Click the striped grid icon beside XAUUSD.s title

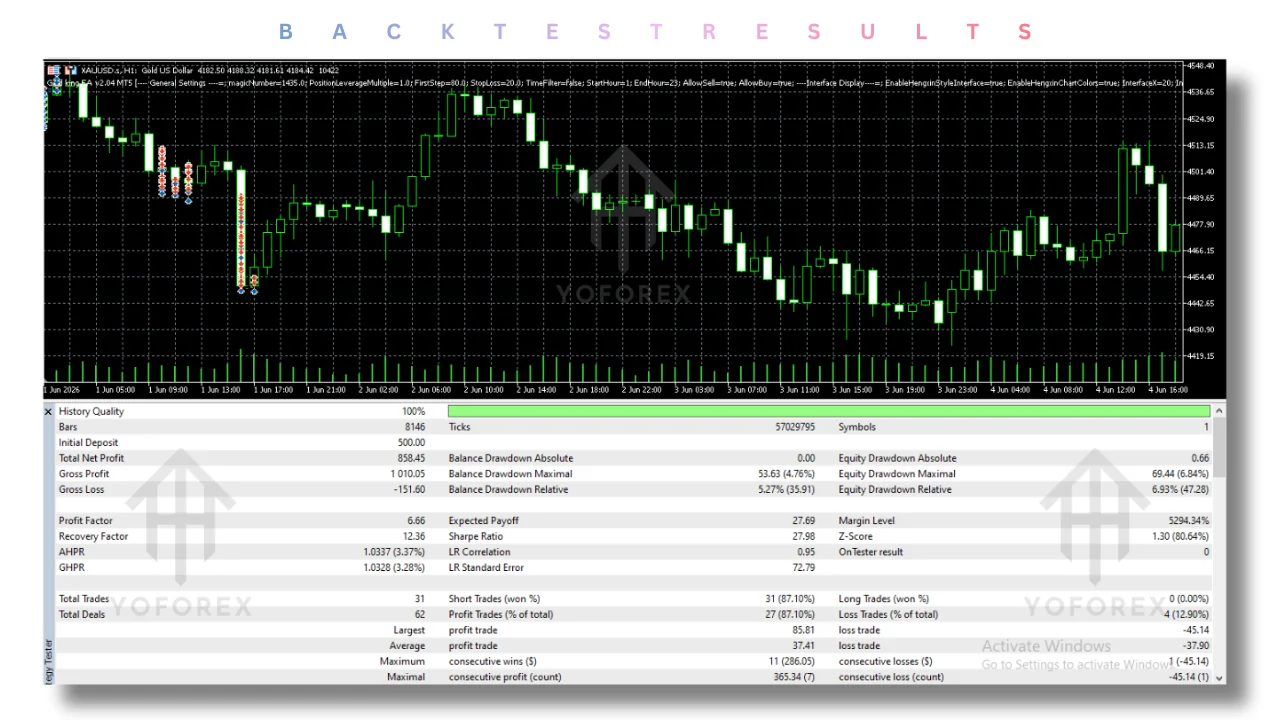point(53,70)
